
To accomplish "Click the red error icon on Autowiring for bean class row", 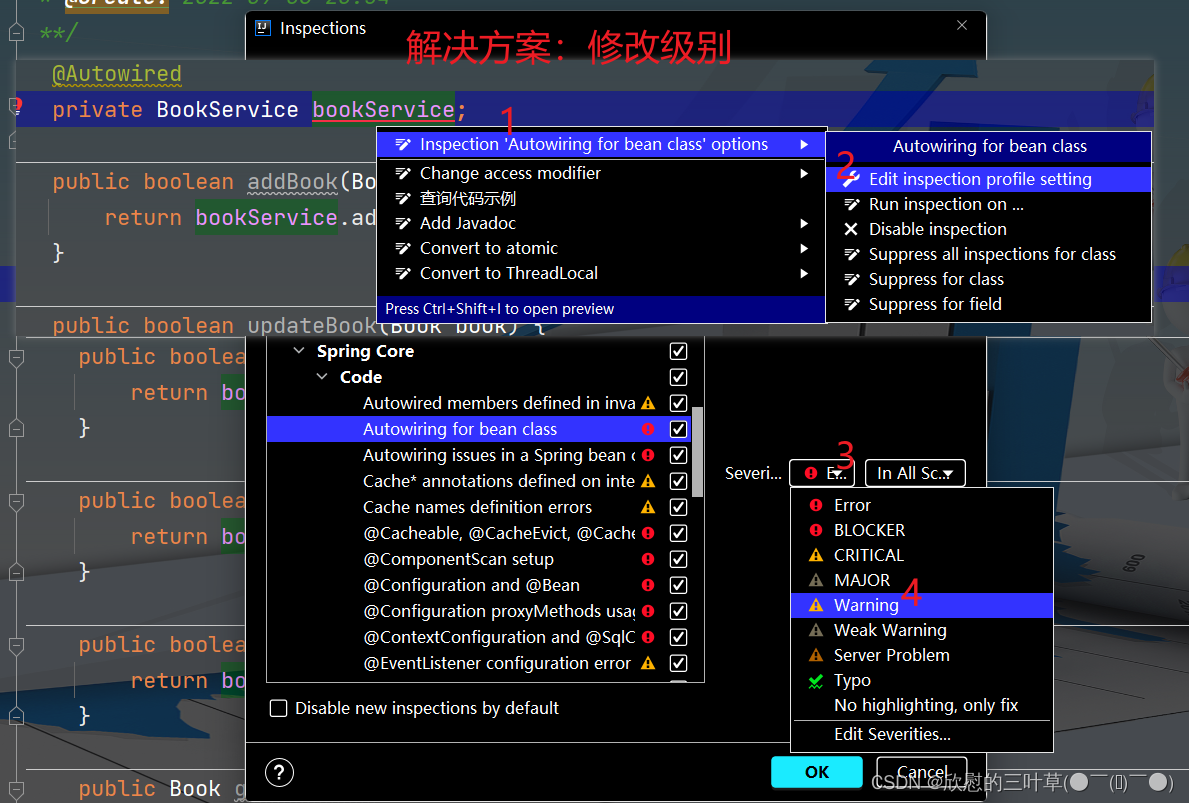I will [x=648, y=429].
